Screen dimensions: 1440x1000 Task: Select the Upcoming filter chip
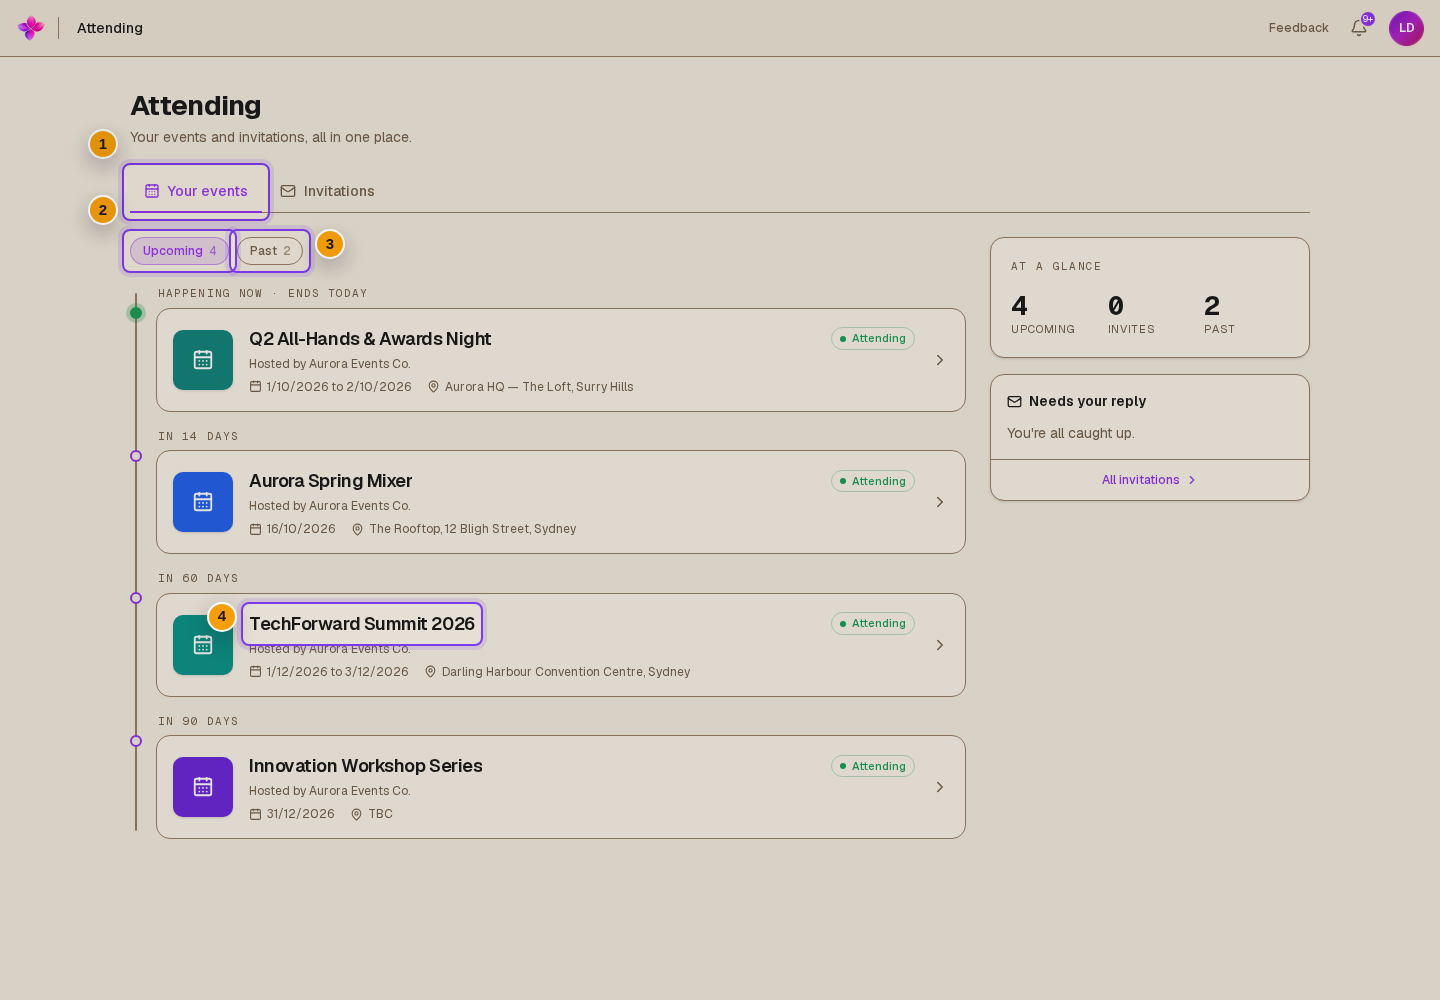[x=179, y=251]
